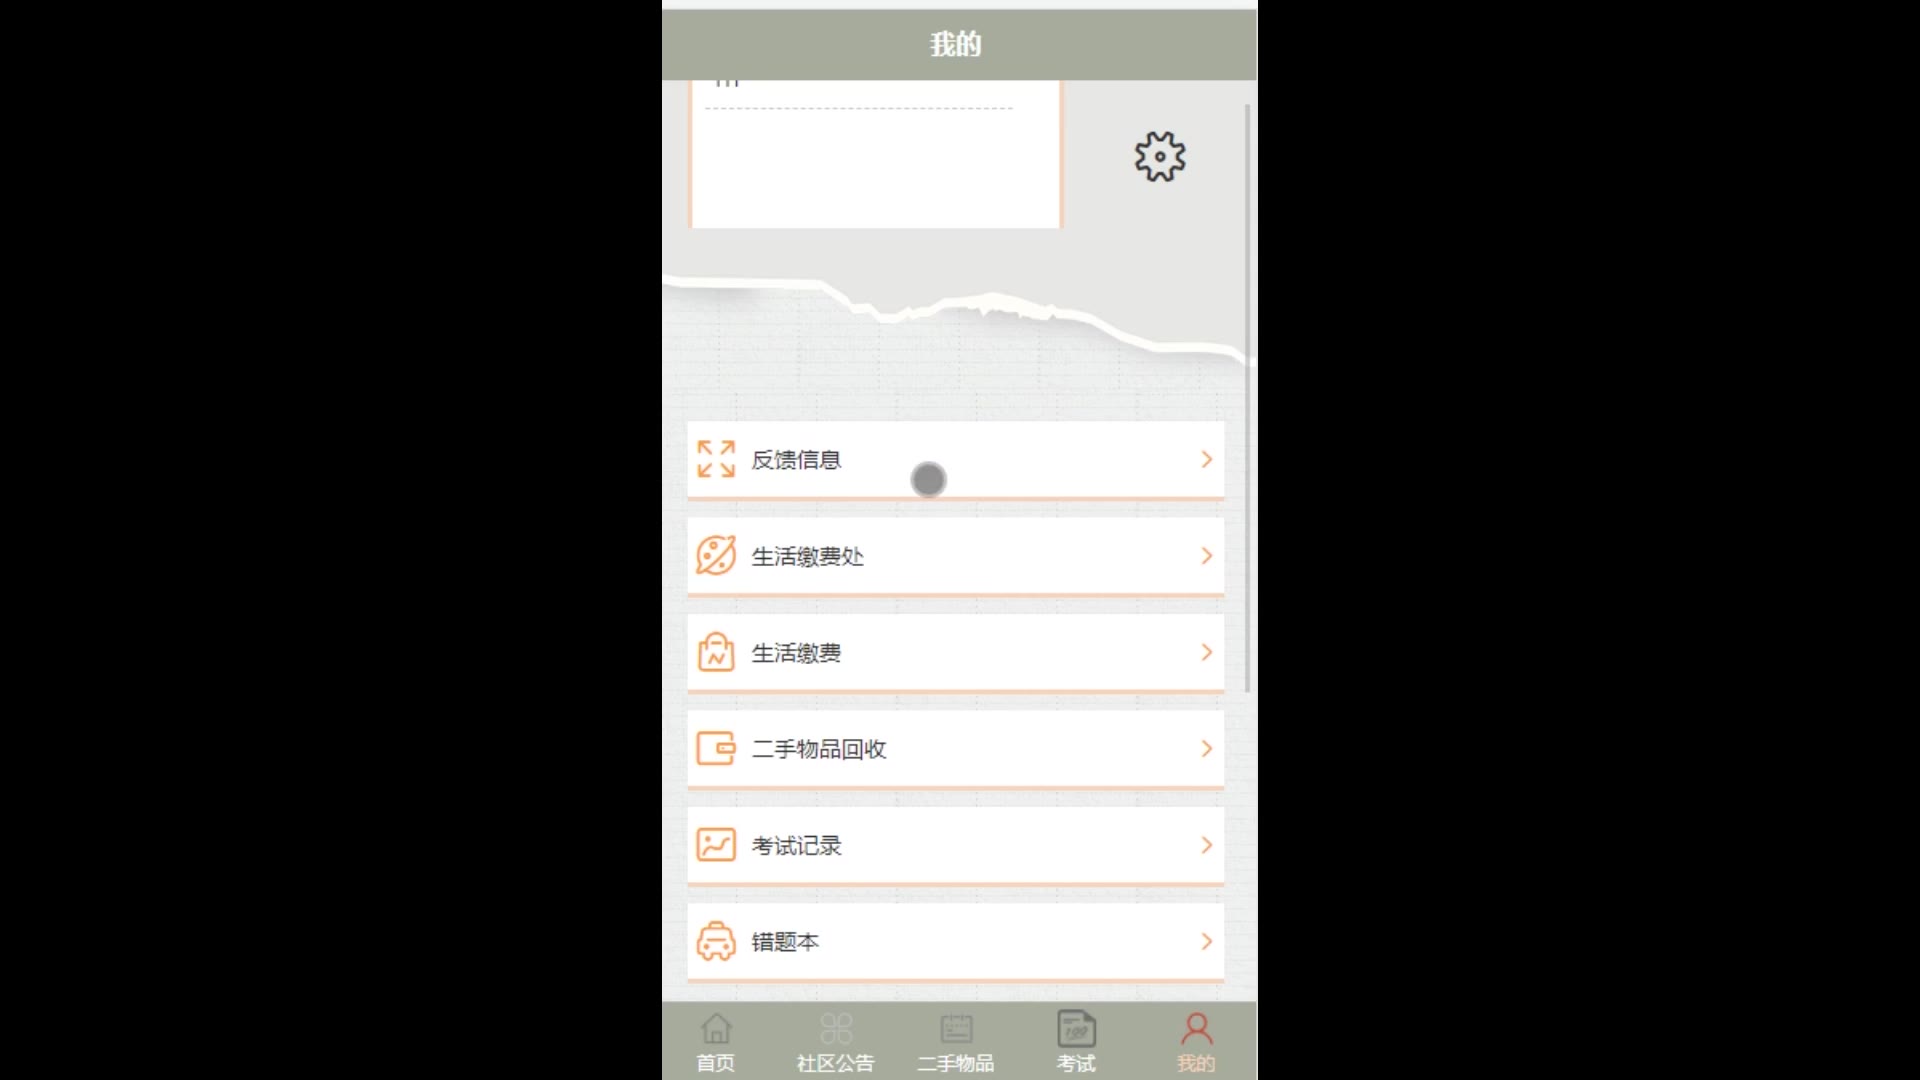The width and height of the screenshot is (1920, 1080).
Task: Click the 二手物品回收 wallet icon
Action: click(x=716, y=748)
